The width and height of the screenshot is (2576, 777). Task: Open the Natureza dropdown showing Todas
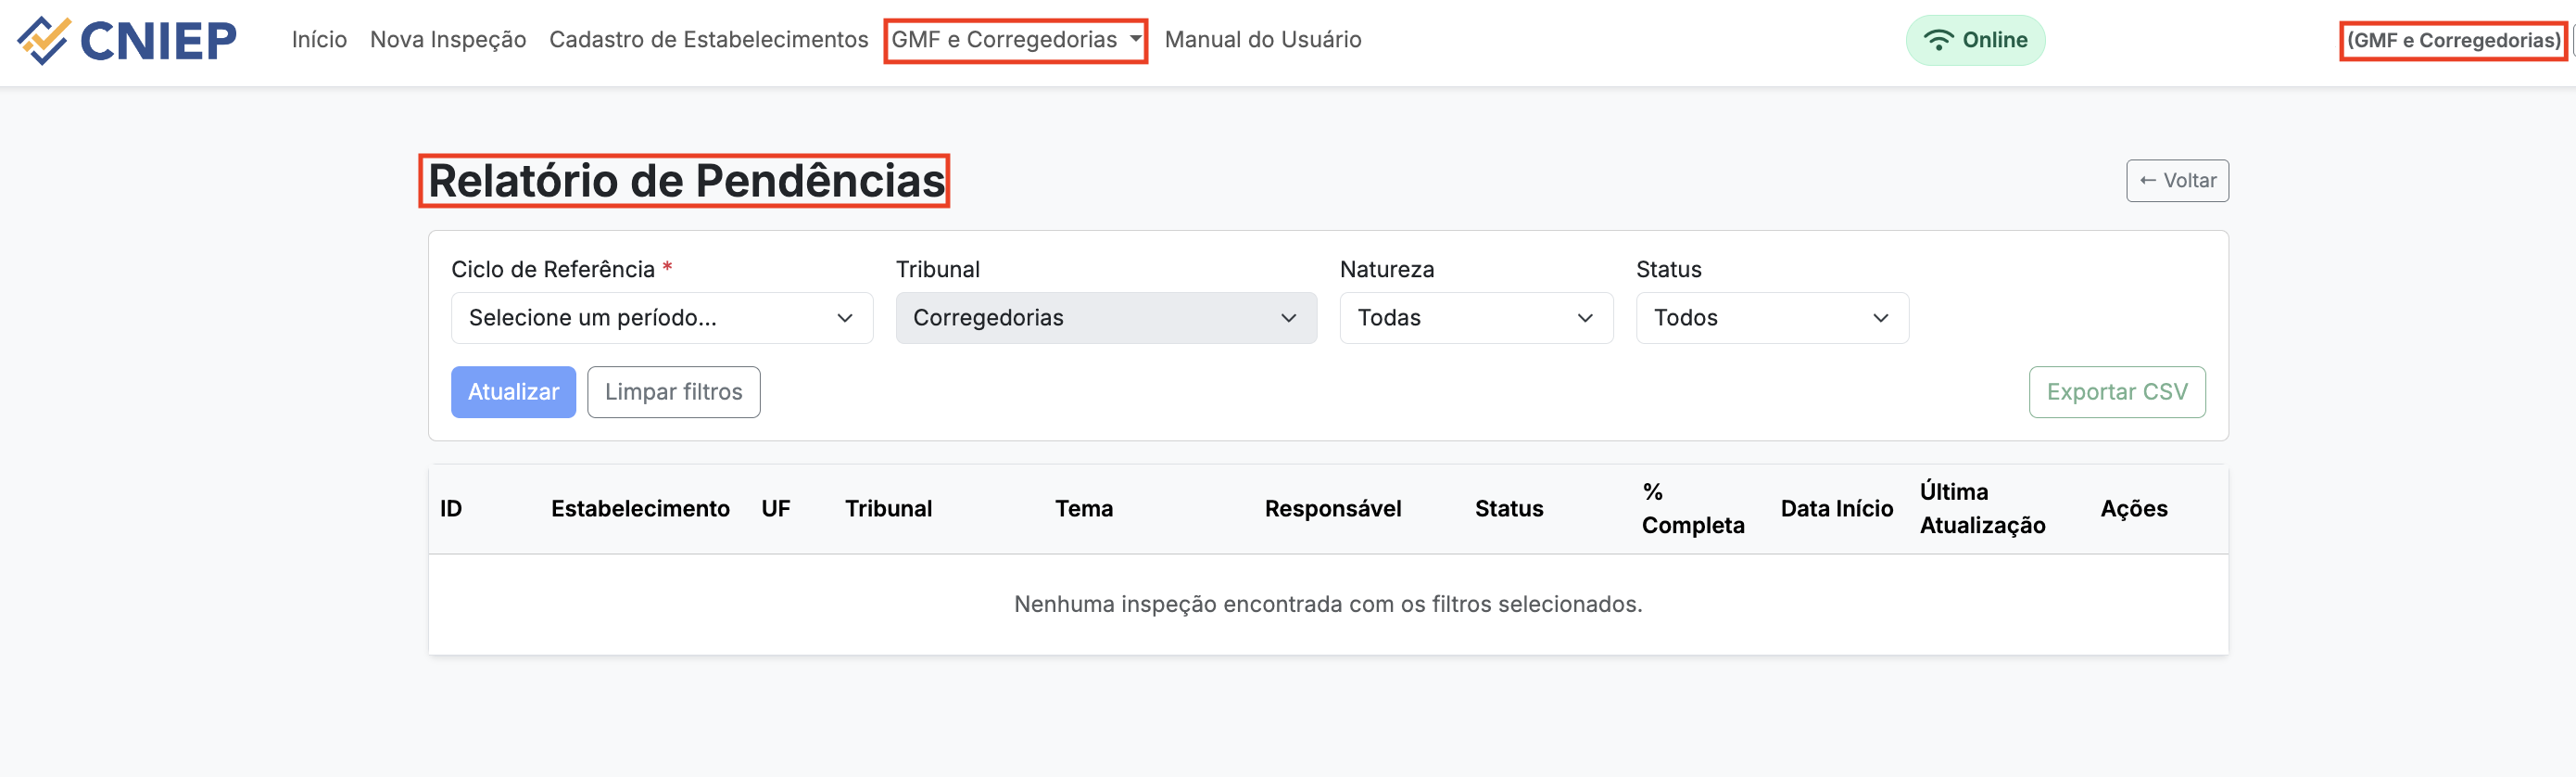pos(1475,317)
